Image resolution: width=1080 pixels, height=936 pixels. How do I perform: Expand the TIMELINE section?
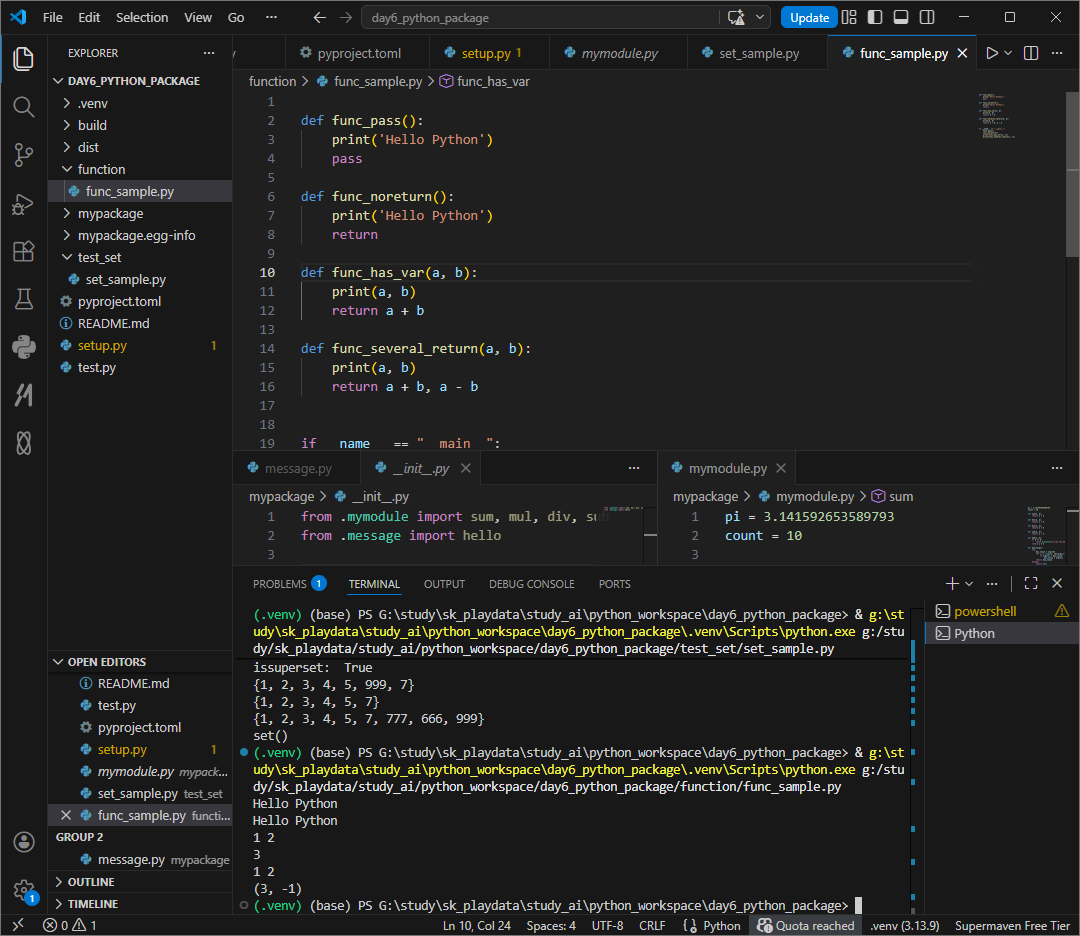click(141, 904)
